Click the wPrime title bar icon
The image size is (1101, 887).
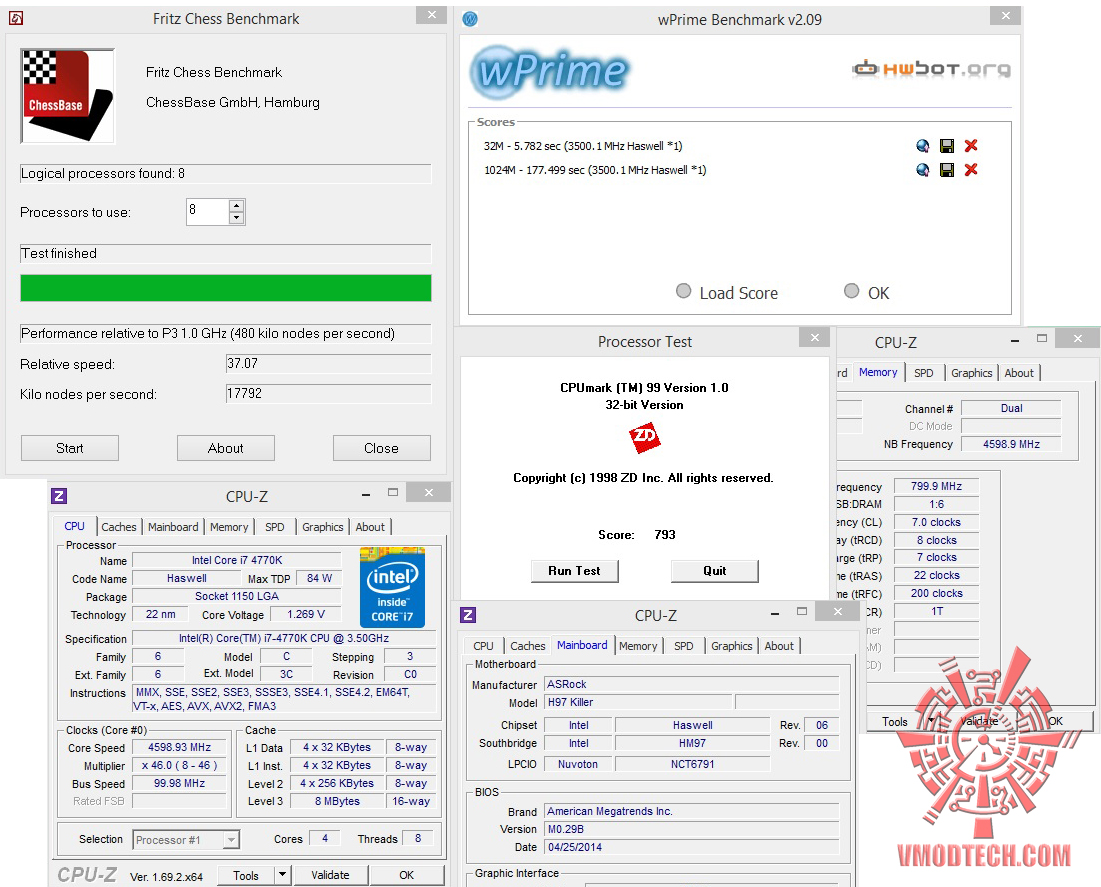(x=470, y=19)
